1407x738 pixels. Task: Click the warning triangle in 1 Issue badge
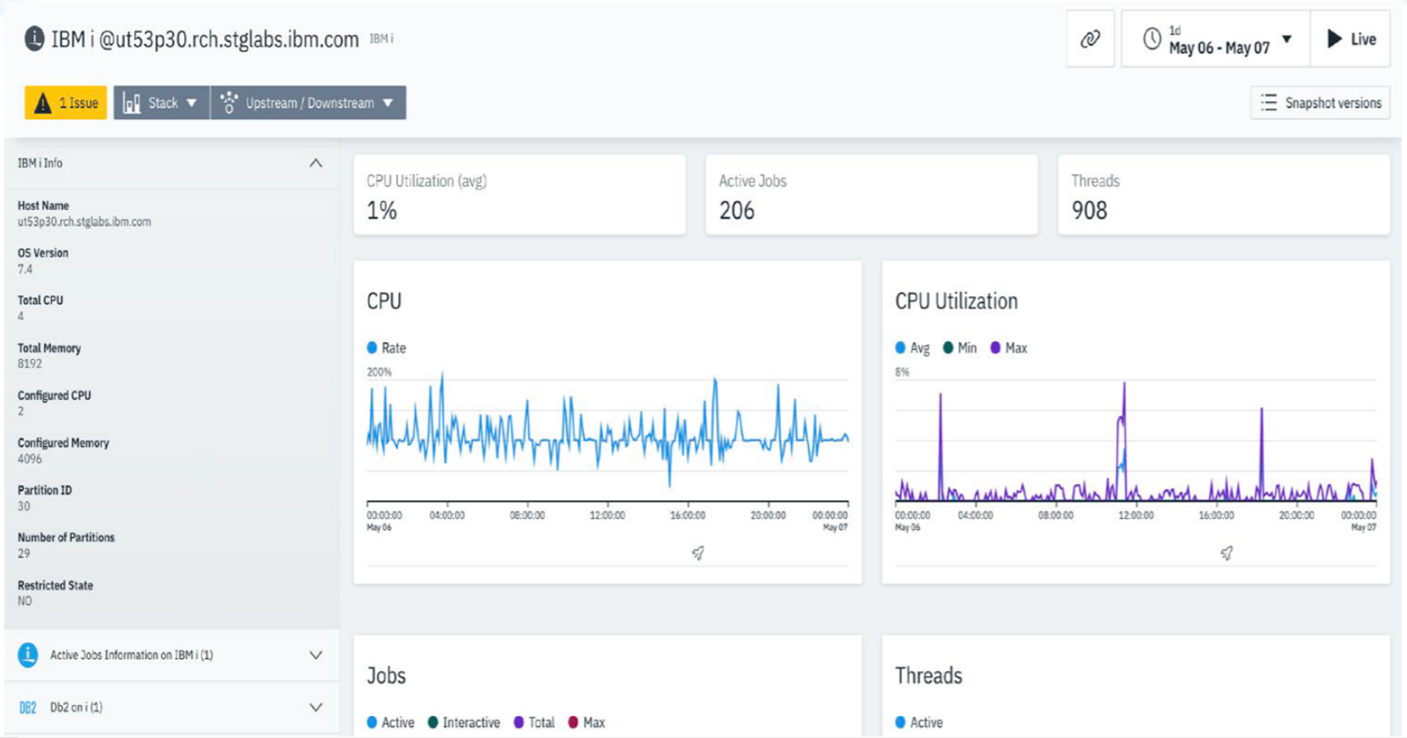[43, 103]
